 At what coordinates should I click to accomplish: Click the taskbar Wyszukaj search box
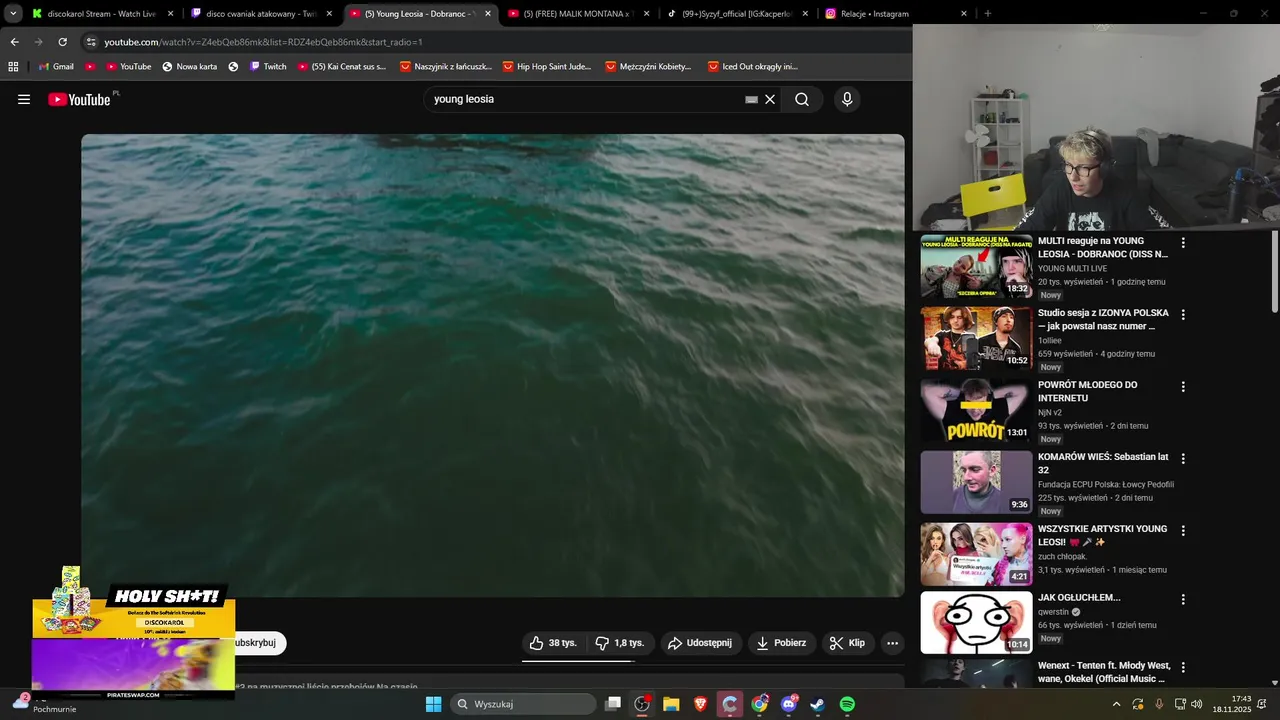click(x=521, y=704)
